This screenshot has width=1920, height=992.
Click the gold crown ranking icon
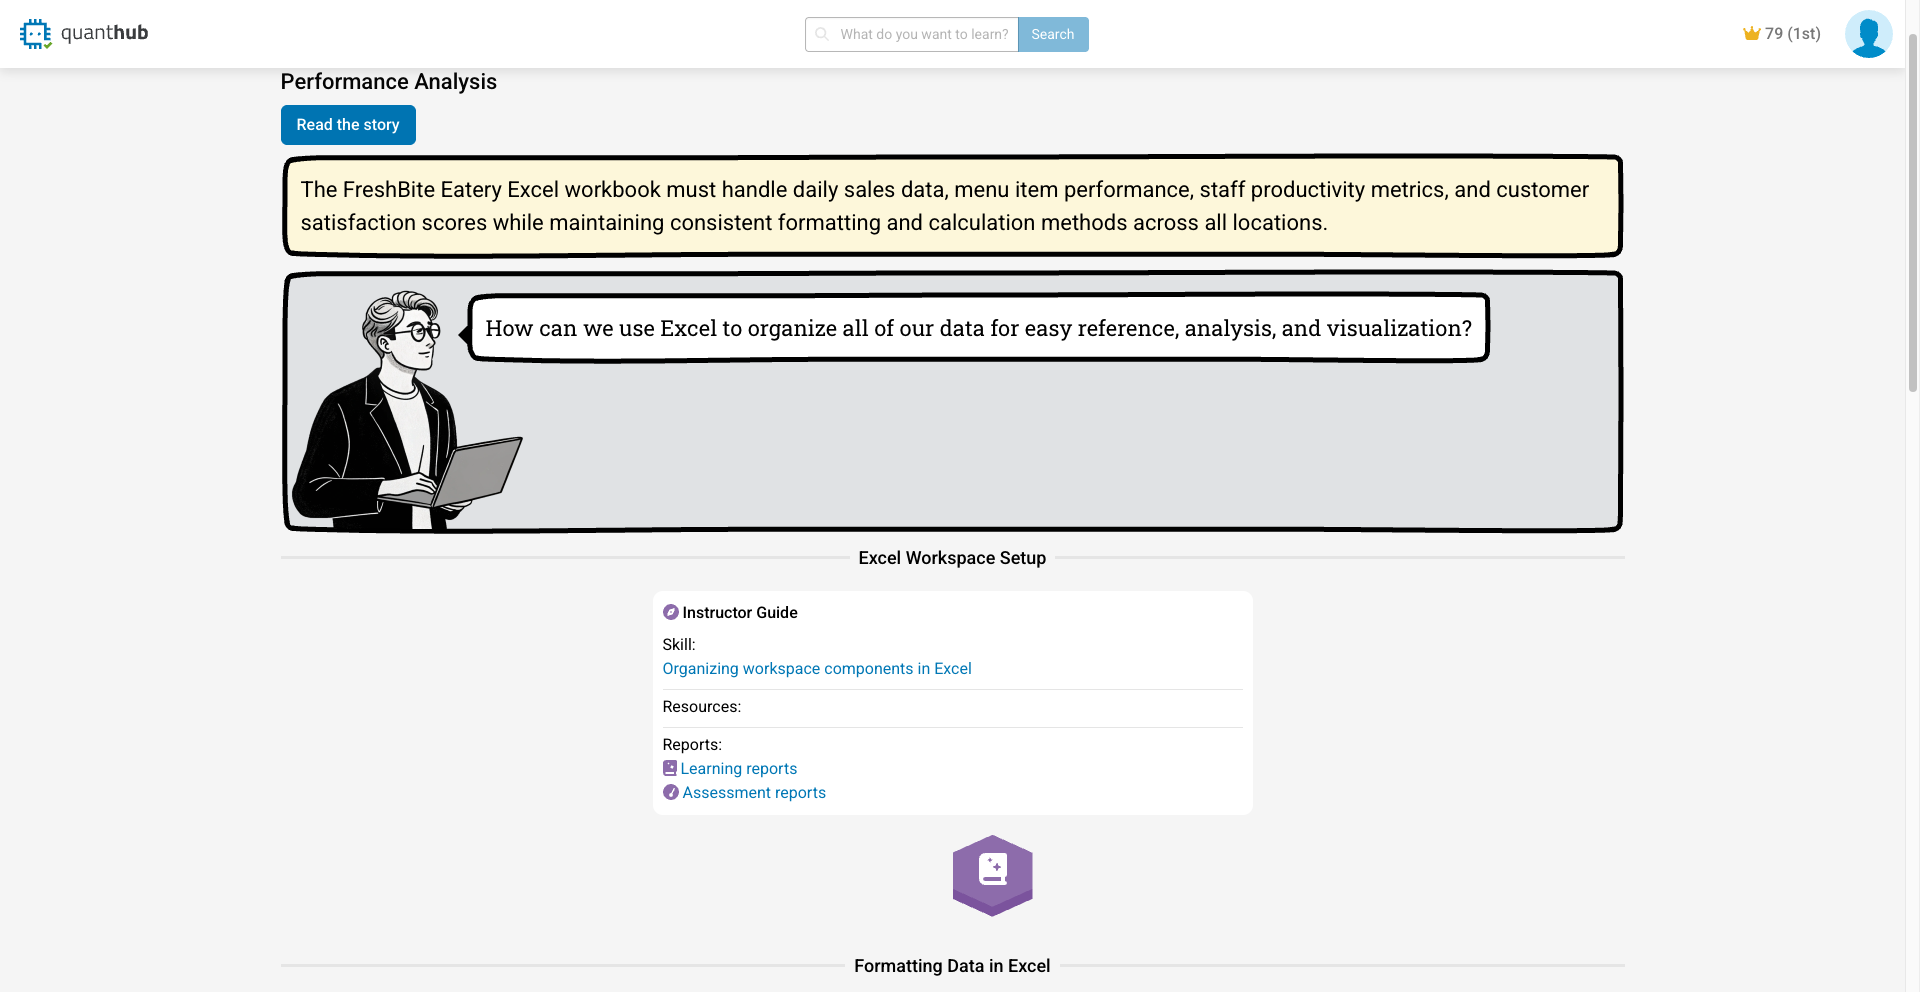click(x=1751, y=34)
